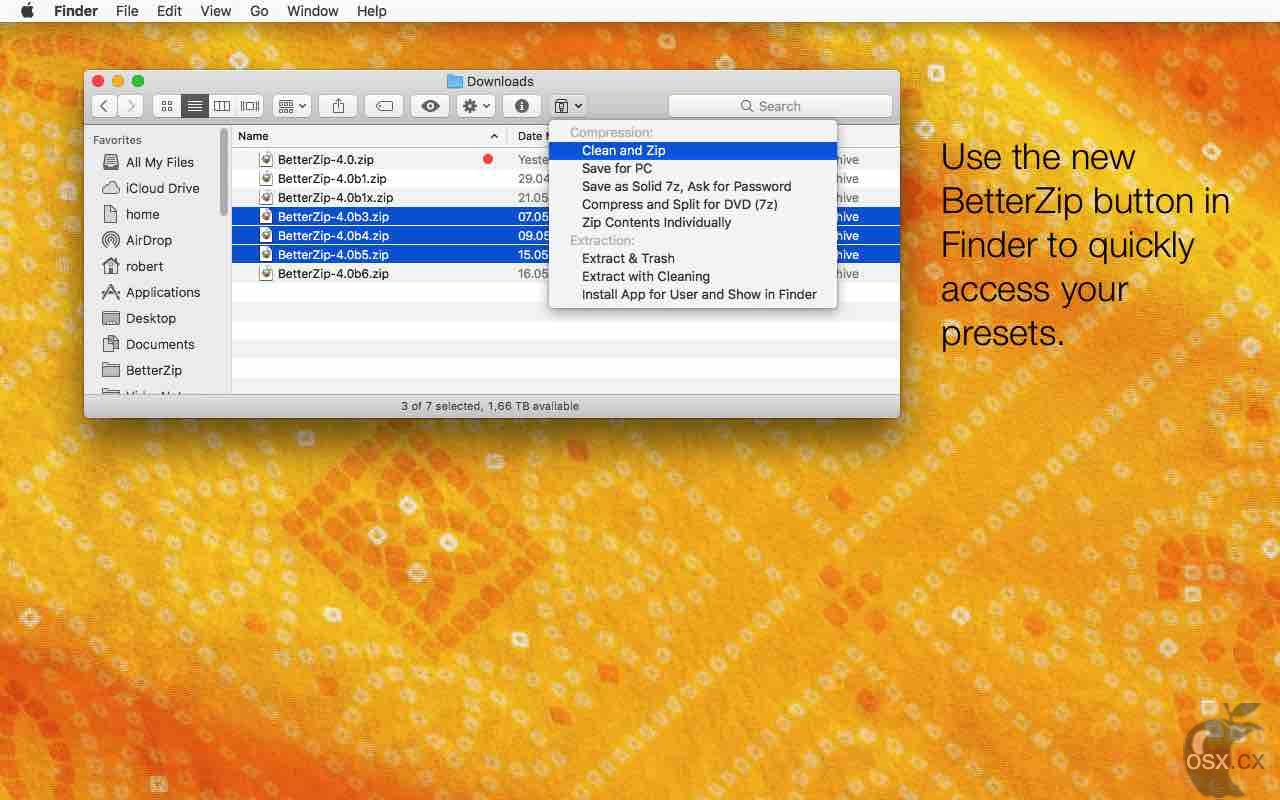The image size is (1280, 800).
Task: Switch to column view
Action: [222, 106]
